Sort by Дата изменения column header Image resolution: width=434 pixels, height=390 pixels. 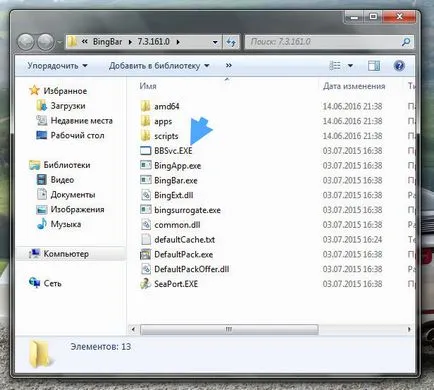tap(354, 86)
